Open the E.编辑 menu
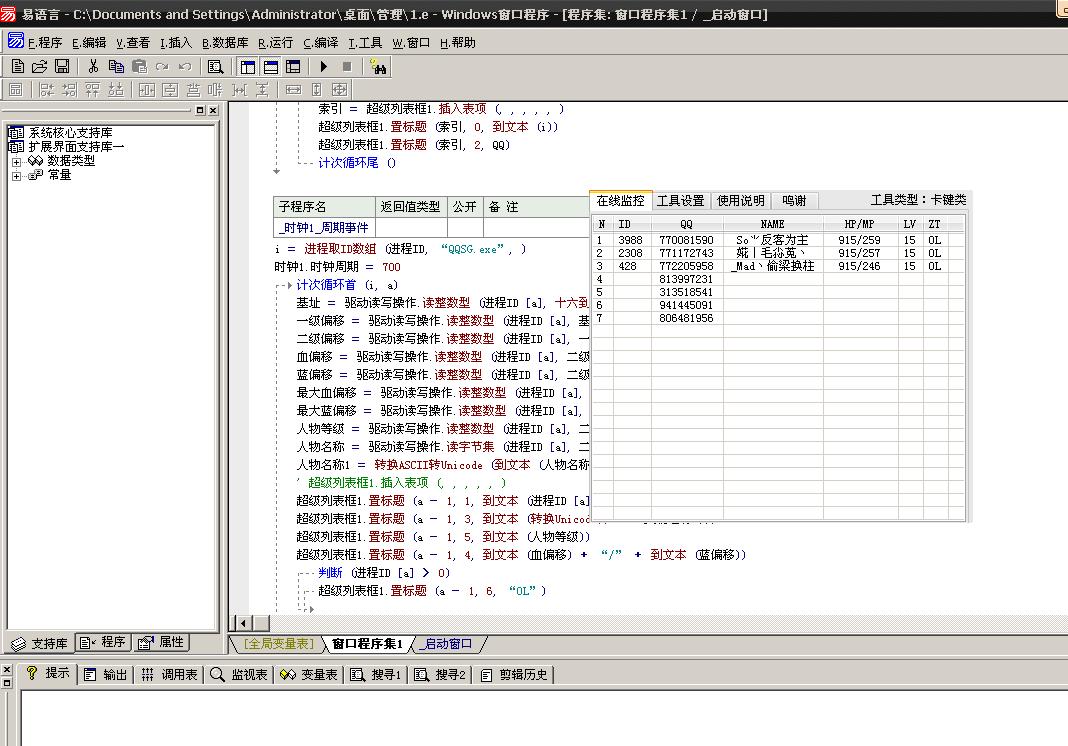Viewport: 1068px width, 746px height. pos(89,43)
